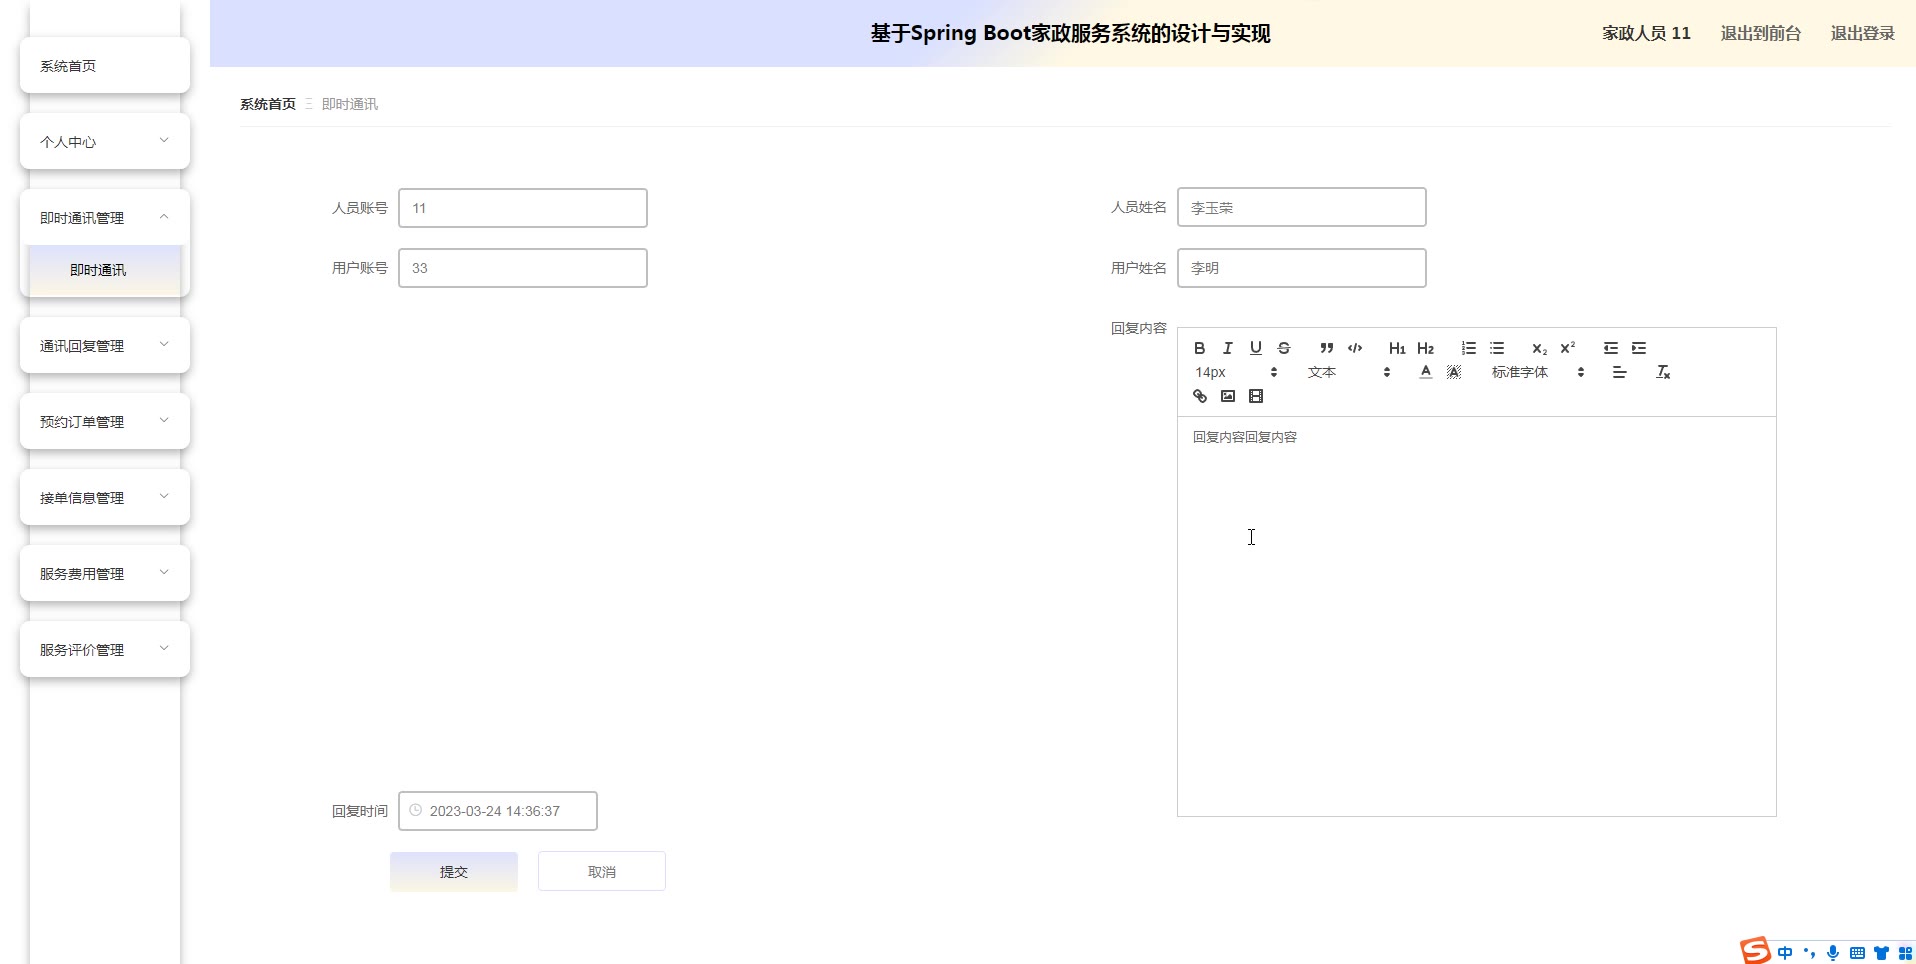Screen dimensions: 1916x964
Task: Click 退出登录 to log out
Action: (x=1863, y=33)
